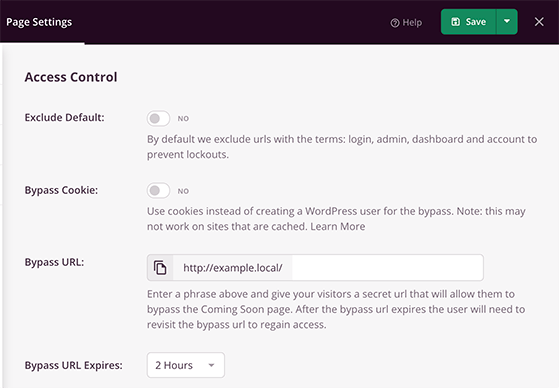Click the http://example.local/ URL prefix
Image resolution: width=559 pixels, height=388 pixels.
[x=233, y=268]
